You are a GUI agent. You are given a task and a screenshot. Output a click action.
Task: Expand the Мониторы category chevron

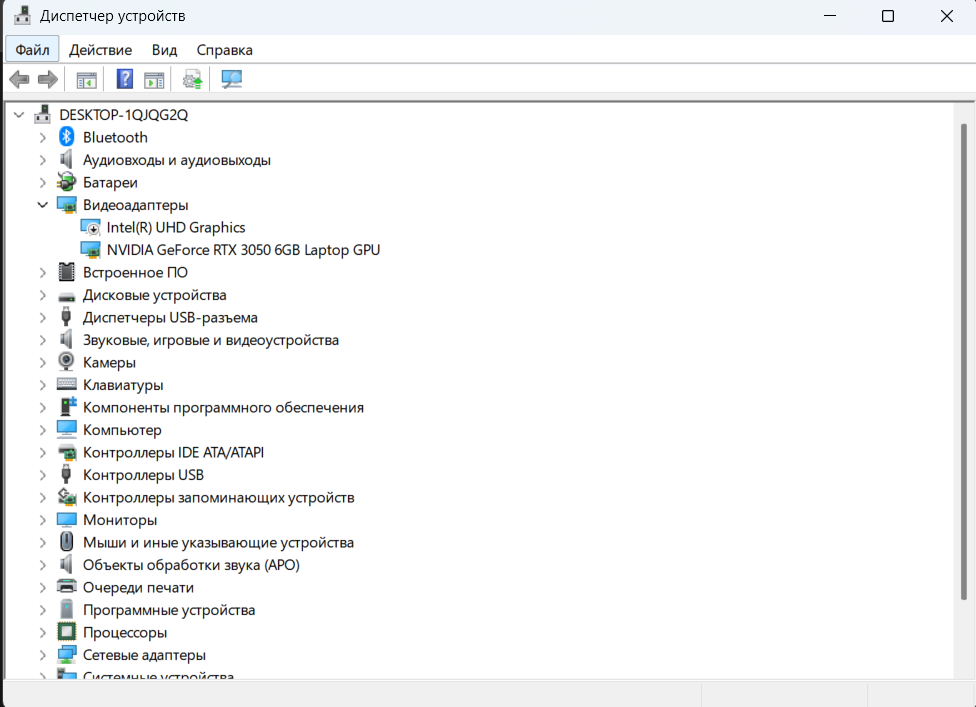click(42, 520)
